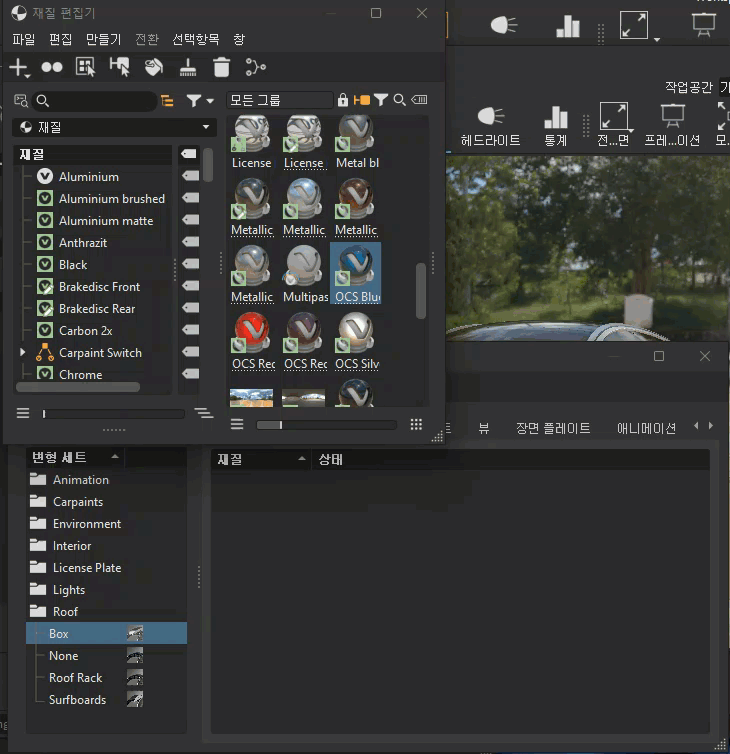This screenshot has height=754, width=730.
Task: Open the Carpaints variant set folder
Action: [66, 502]
